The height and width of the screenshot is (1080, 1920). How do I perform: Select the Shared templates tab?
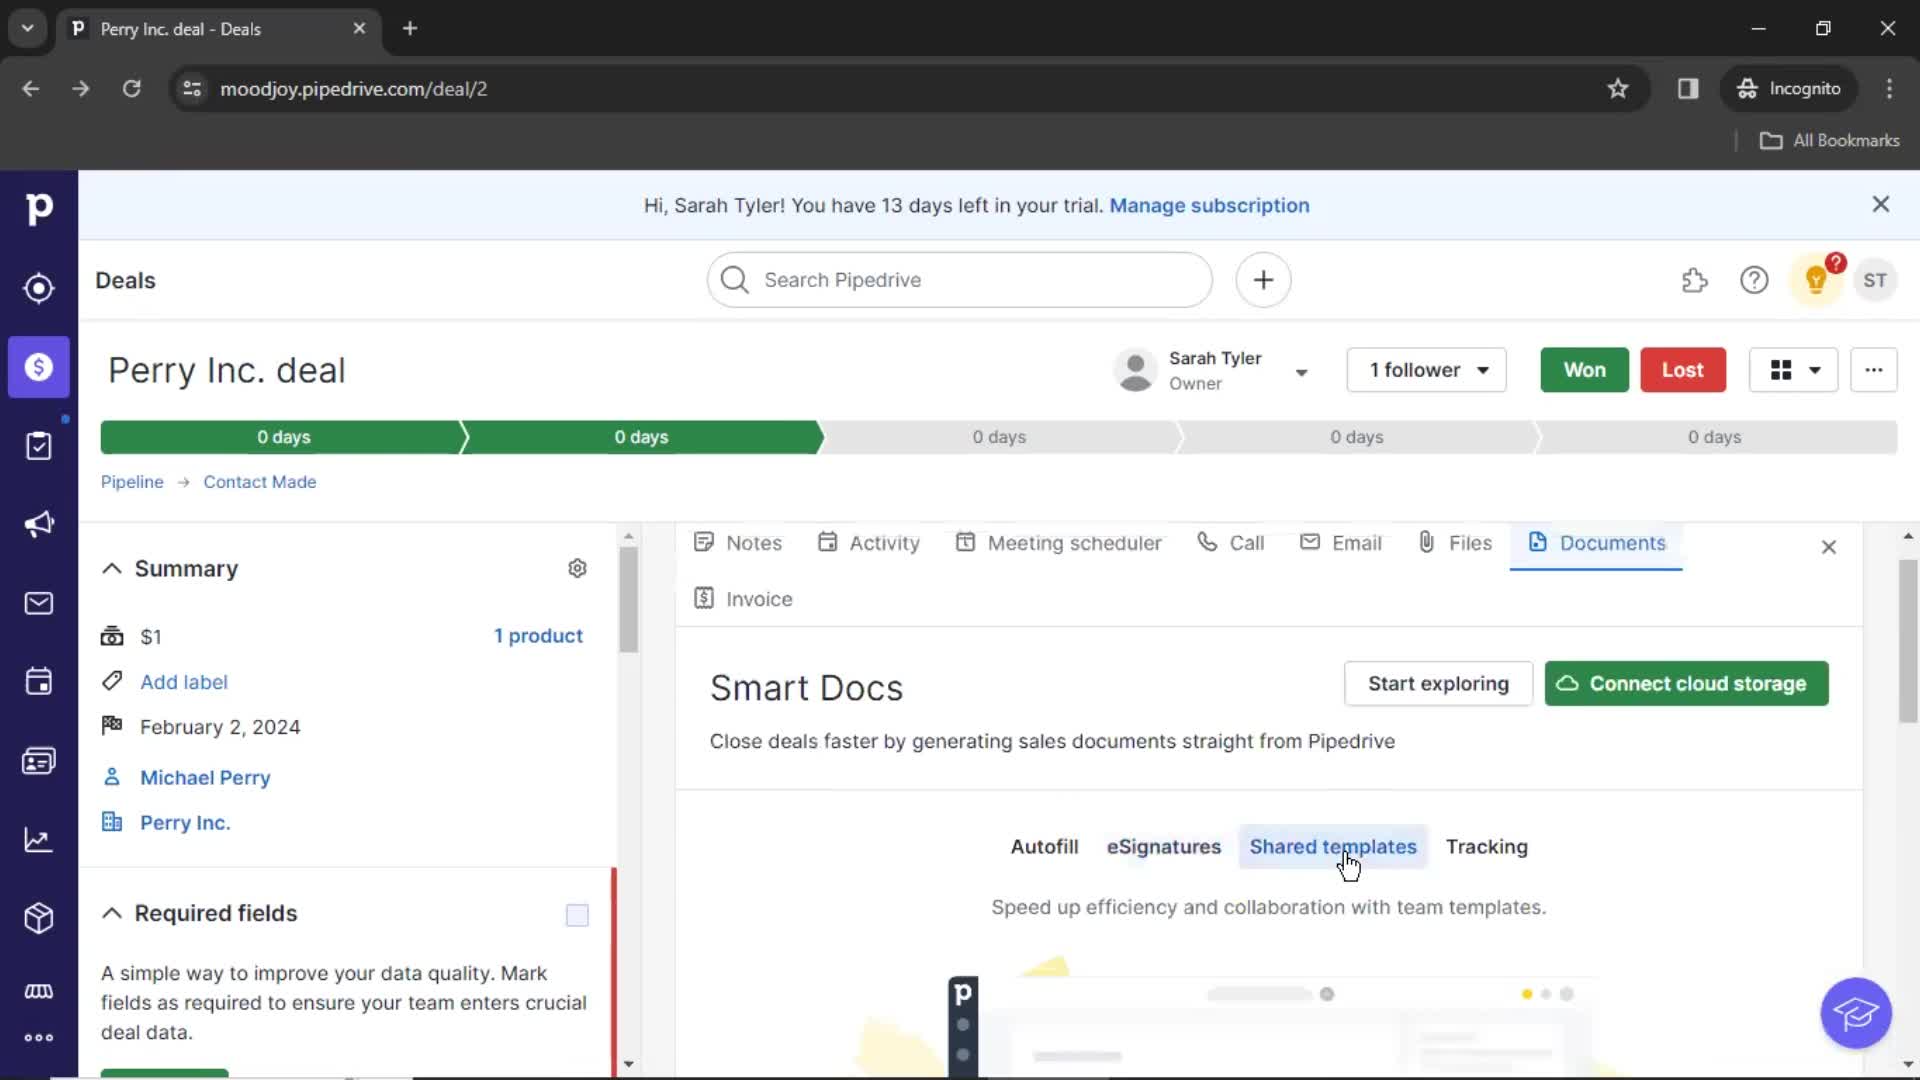1333,847
